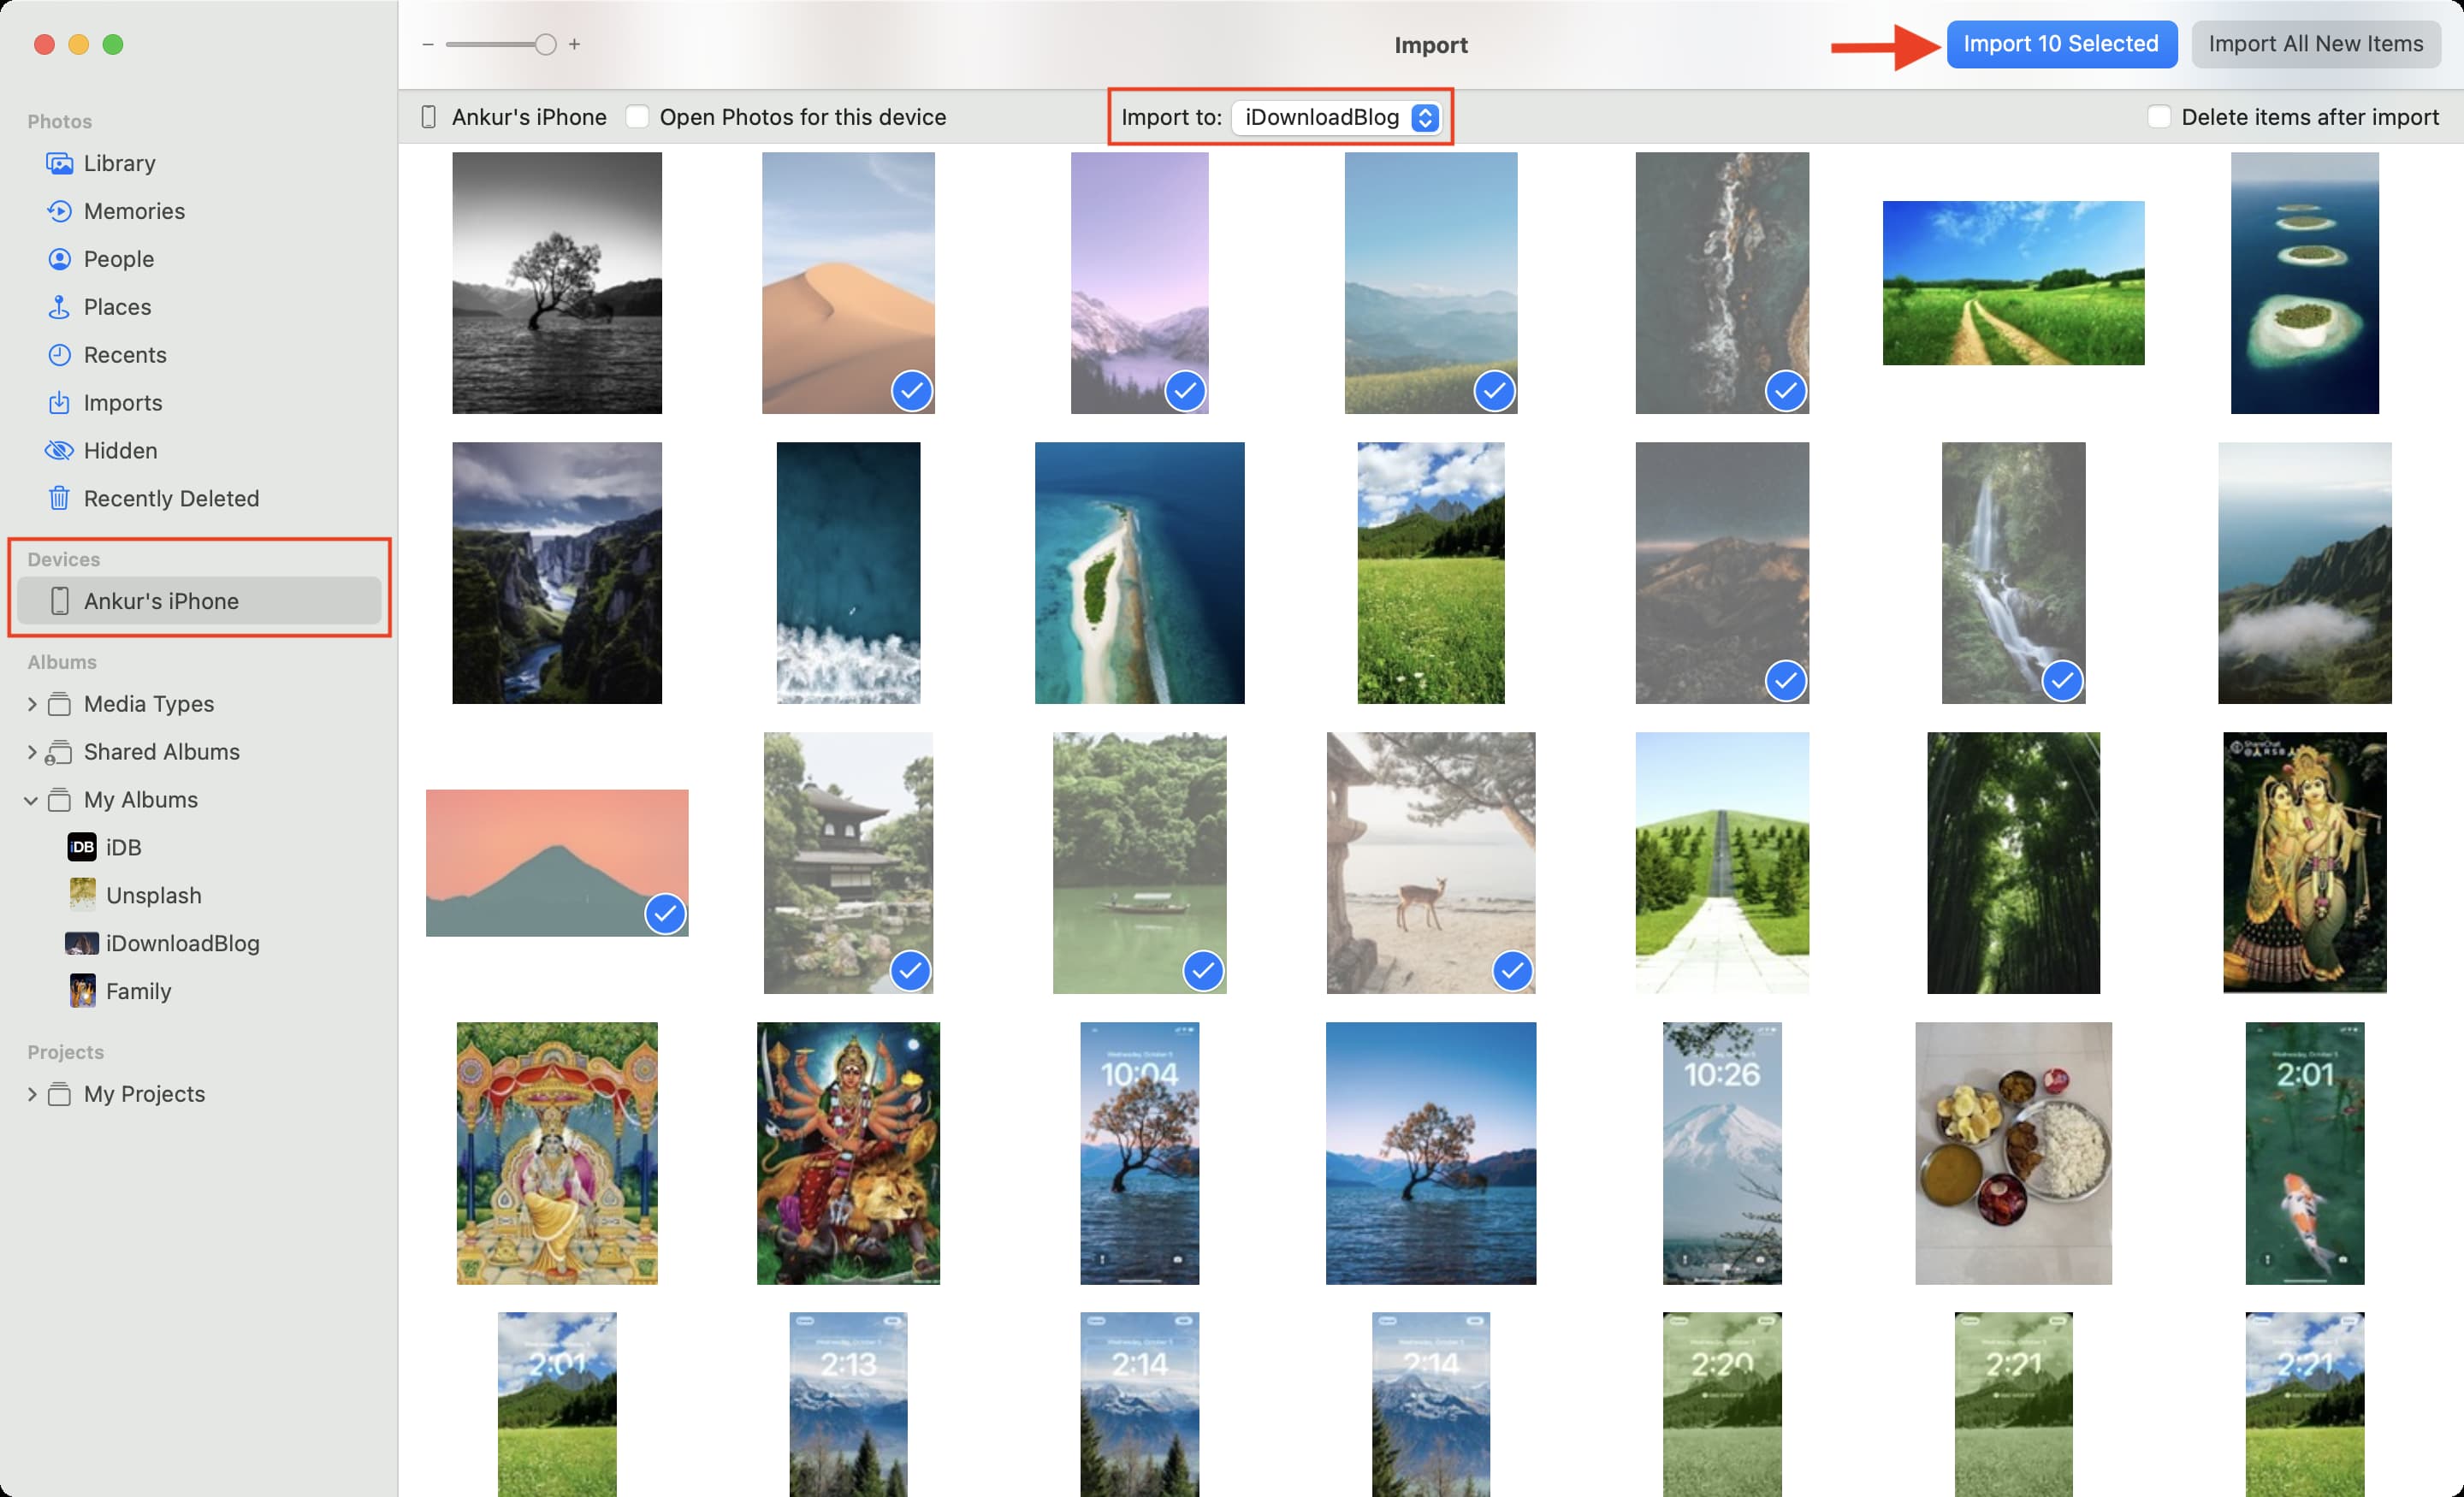Adjust the thumbnail size slider
The width and height of the screenshot is (2464, 1497).
coord(545,44)
